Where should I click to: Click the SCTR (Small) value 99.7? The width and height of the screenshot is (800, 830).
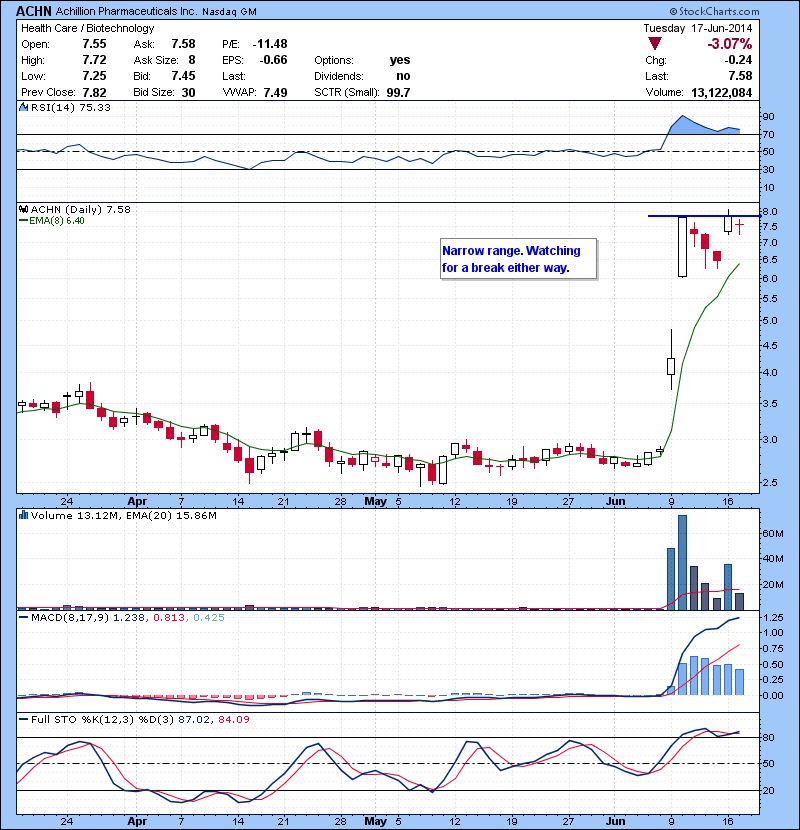(398, 92)
